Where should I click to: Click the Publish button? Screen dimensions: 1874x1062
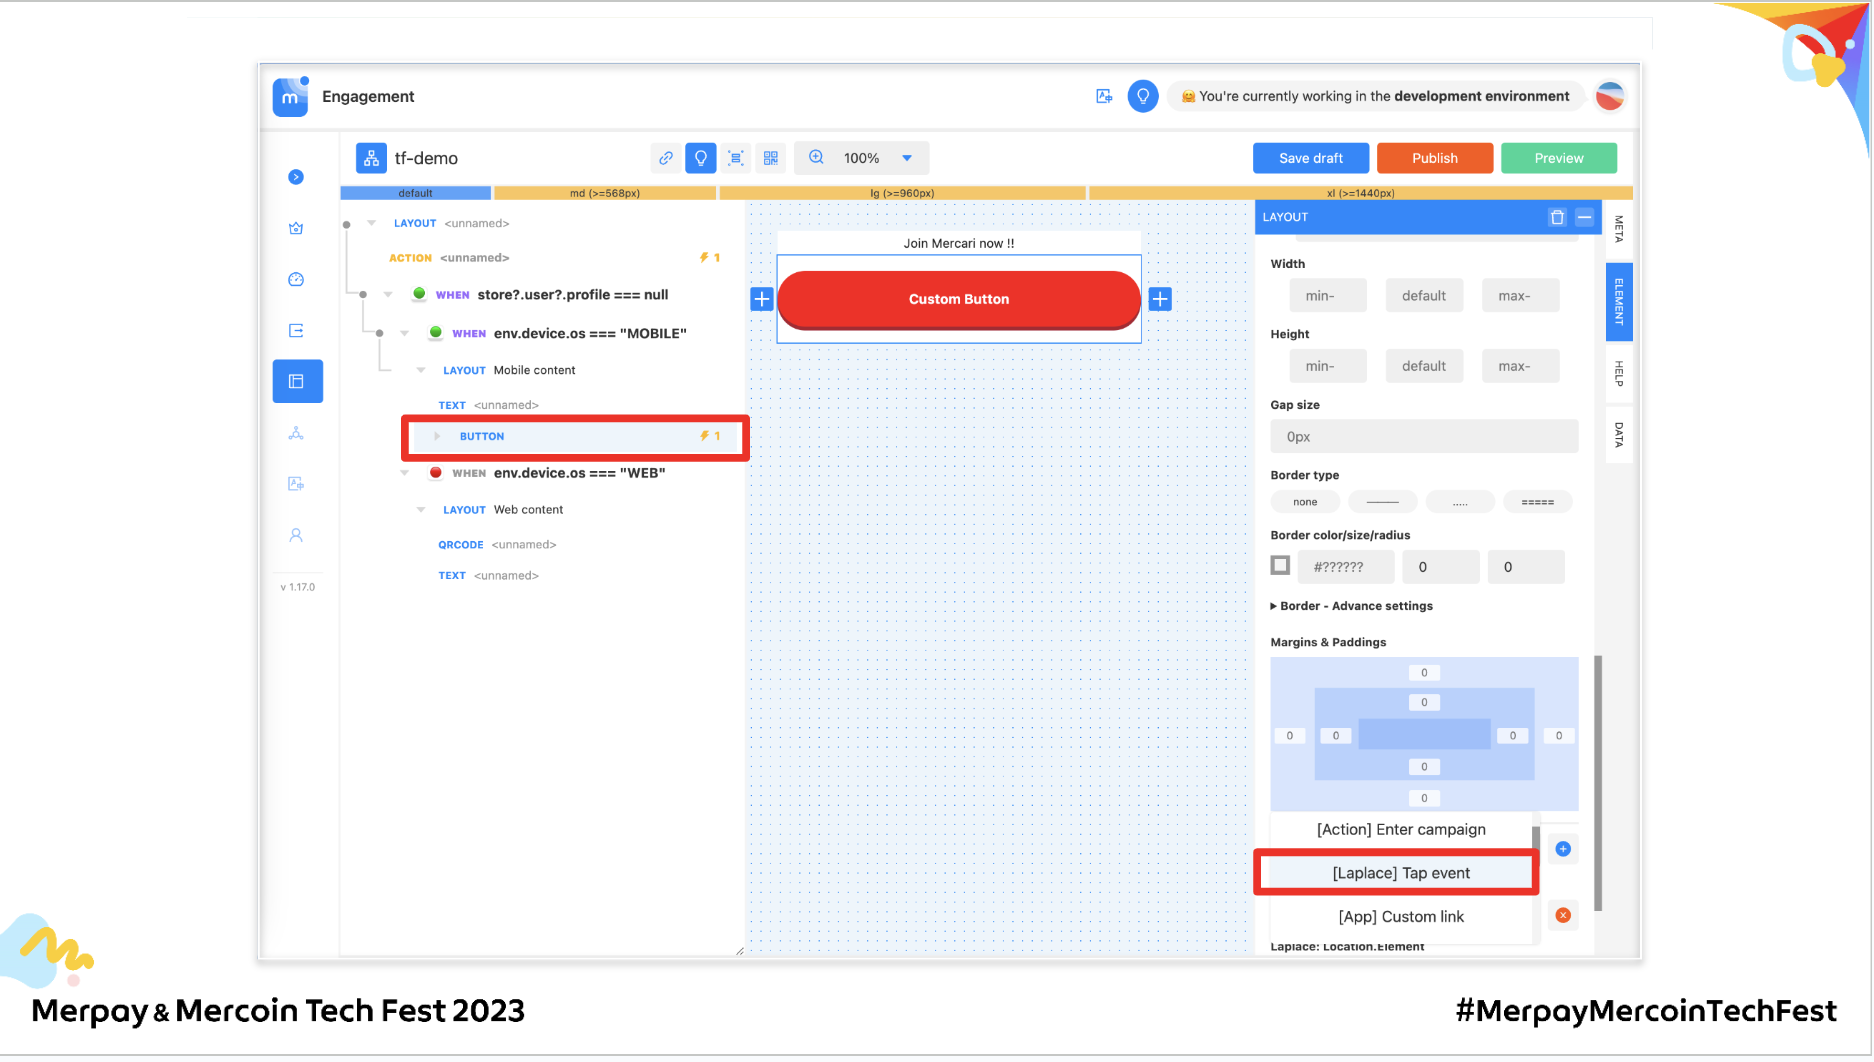(x=1435, y=158)
